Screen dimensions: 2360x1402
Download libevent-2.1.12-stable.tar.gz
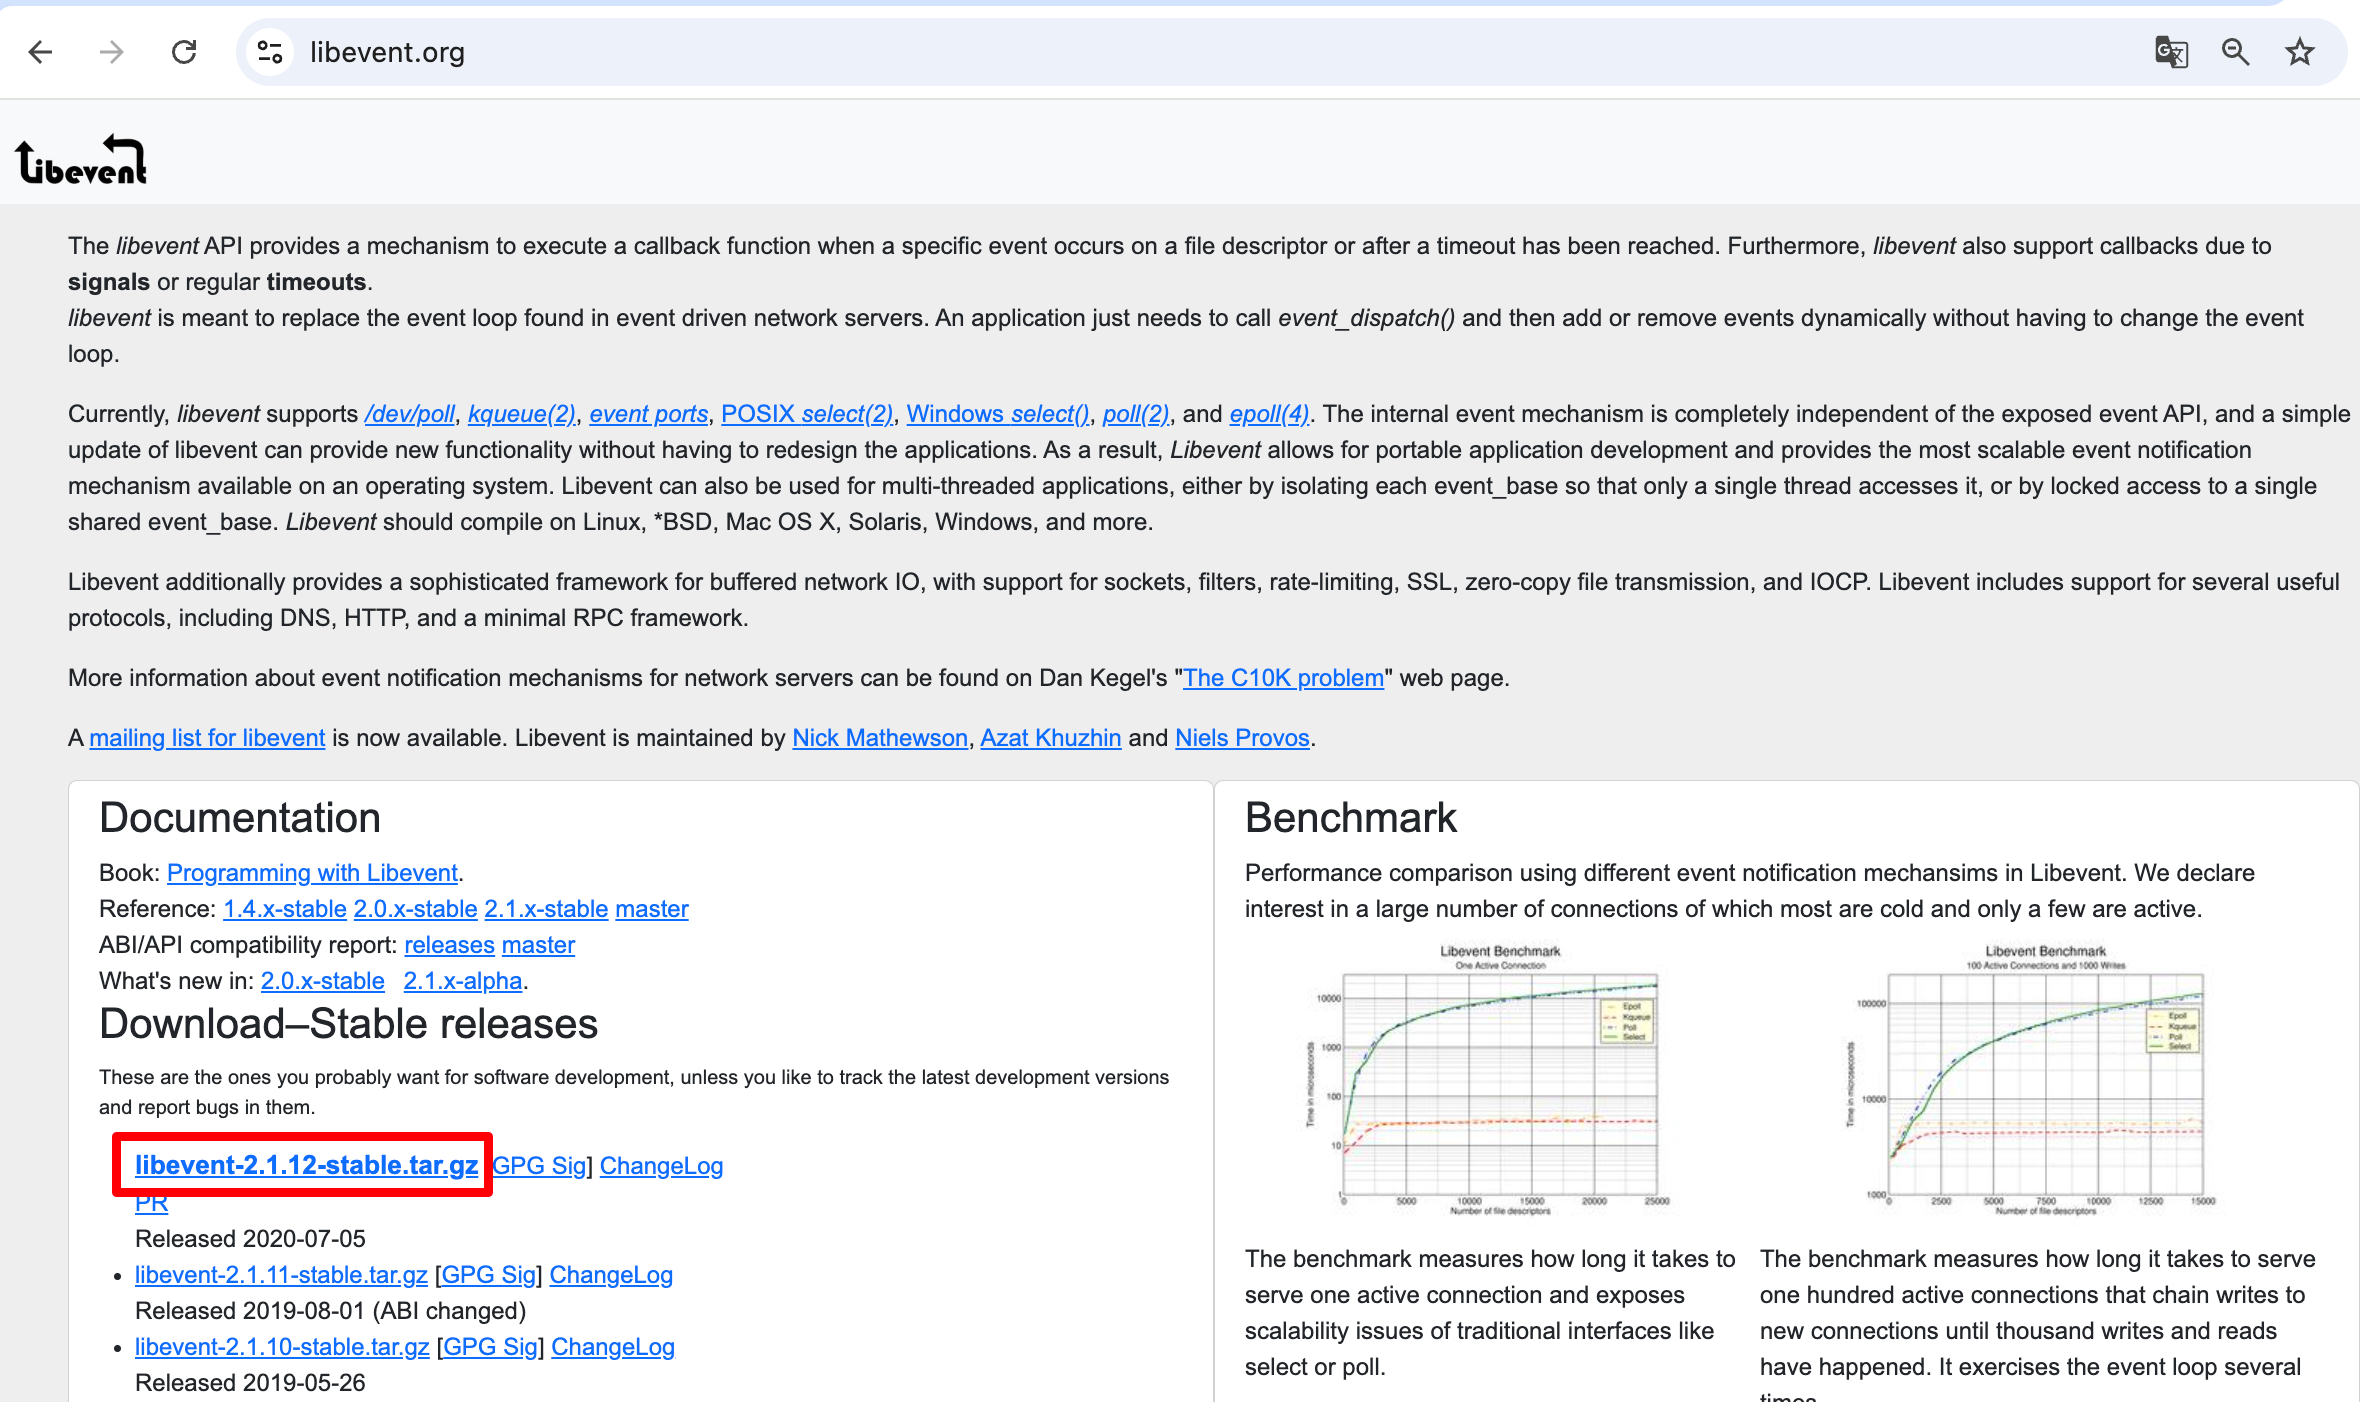click(x=306, y=1165)
